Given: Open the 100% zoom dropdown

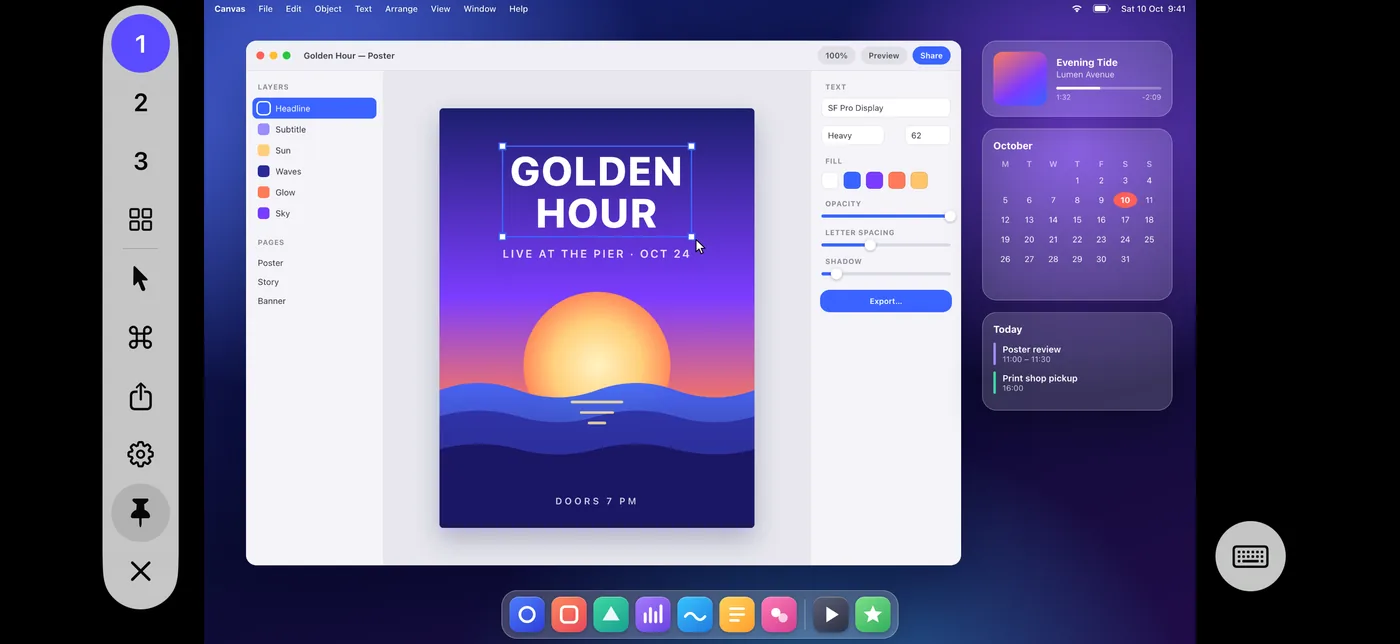Looking at the screenshot, I should pos(836,56).
